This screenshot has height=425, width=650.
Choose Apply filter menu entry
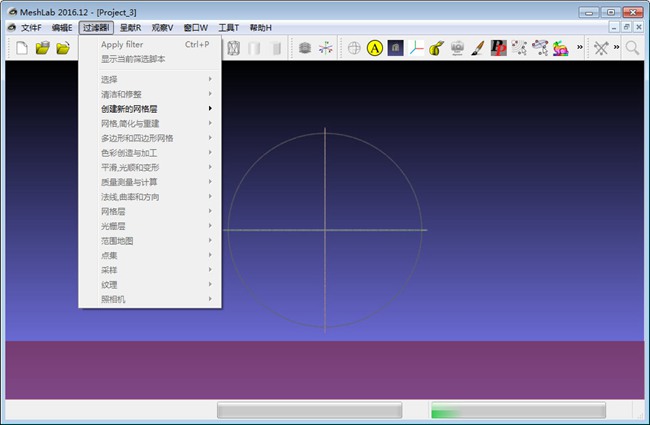(150, 44)
